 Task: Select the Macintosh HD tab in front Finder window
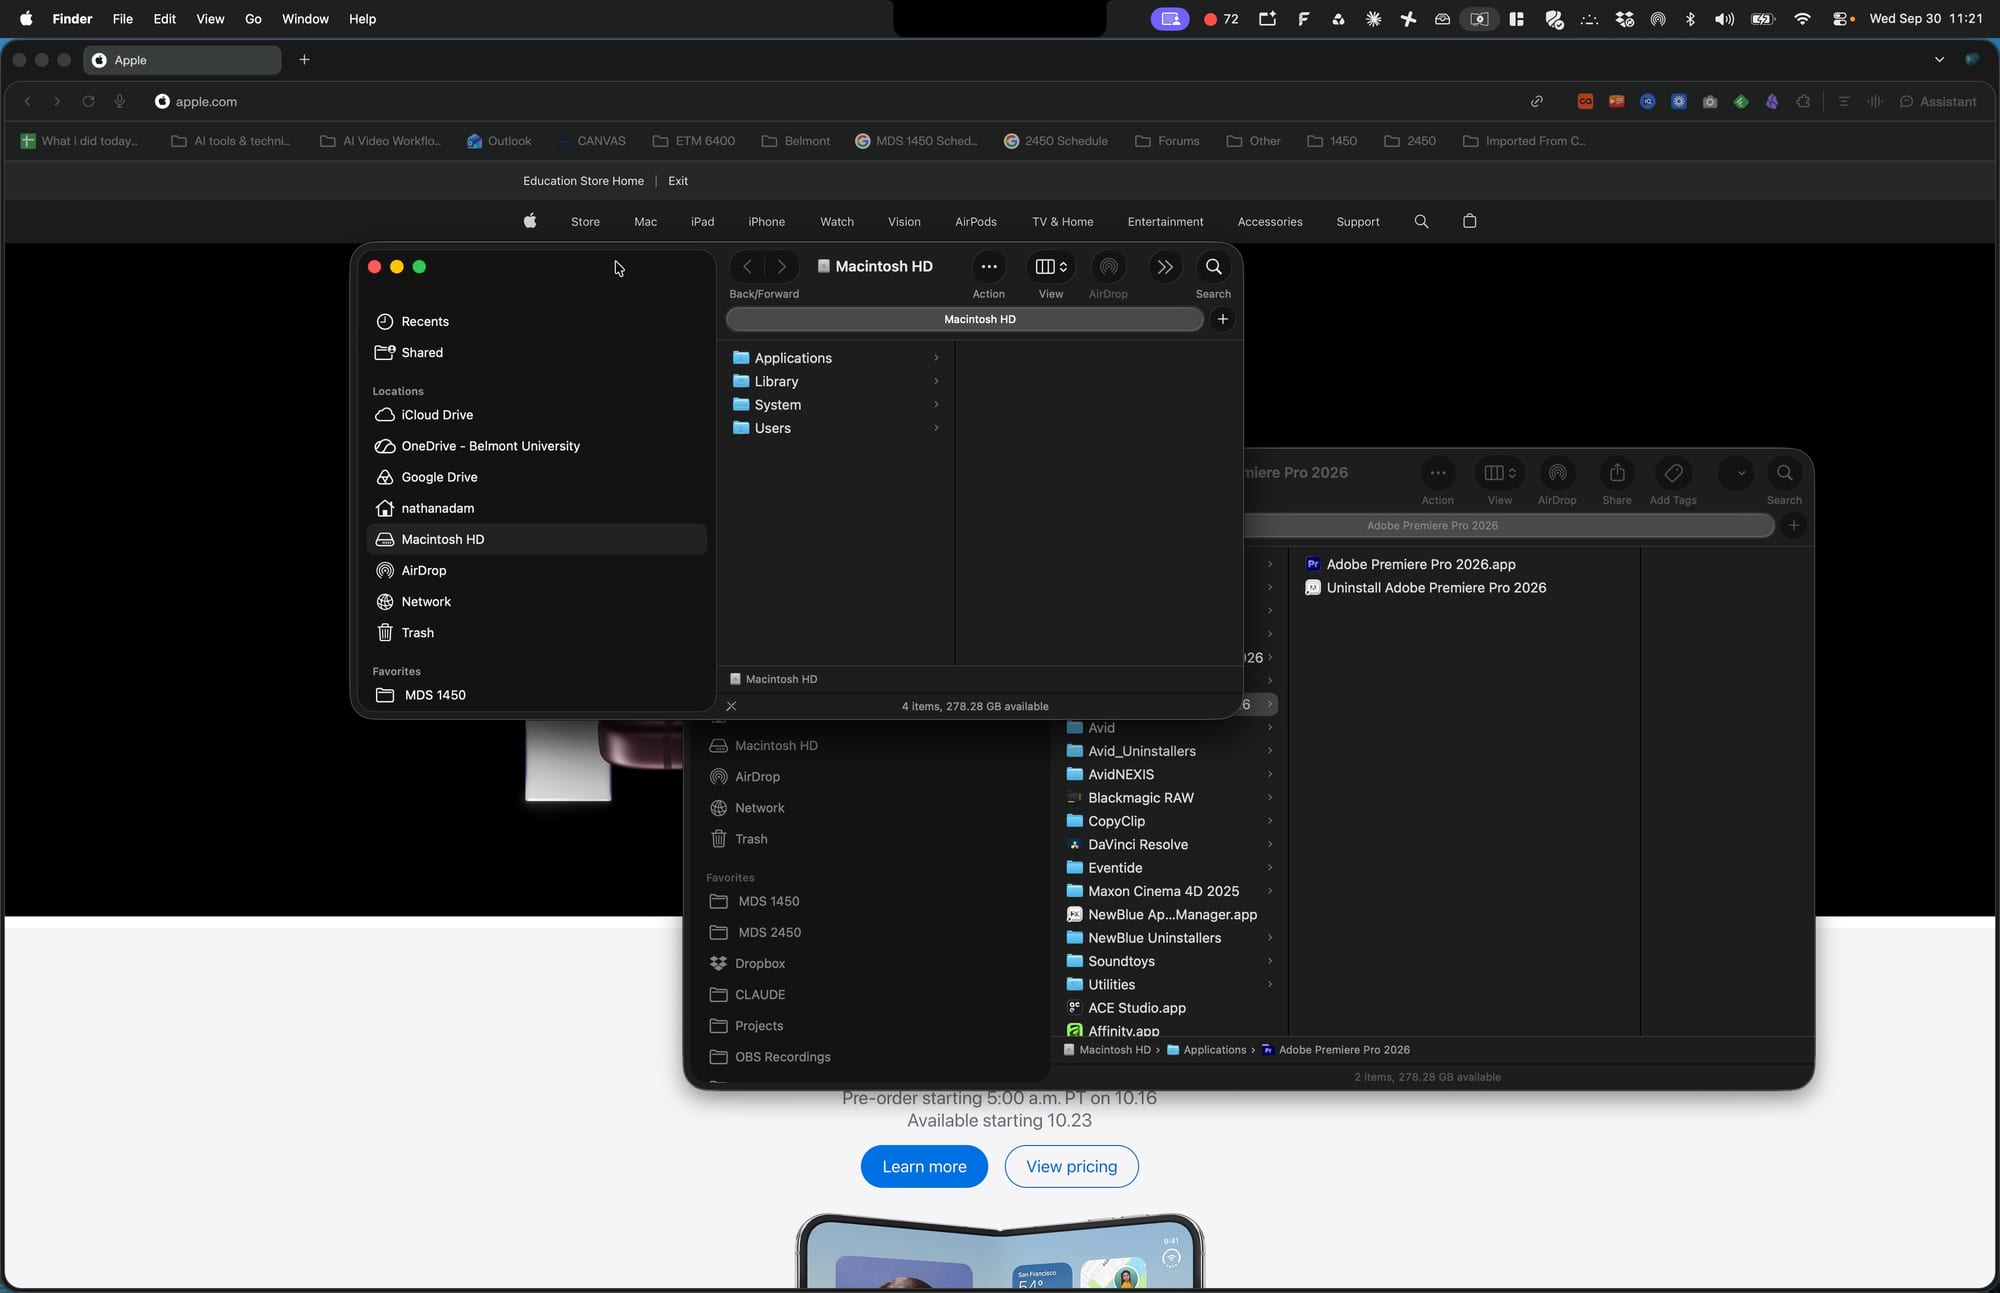point(964,319)
